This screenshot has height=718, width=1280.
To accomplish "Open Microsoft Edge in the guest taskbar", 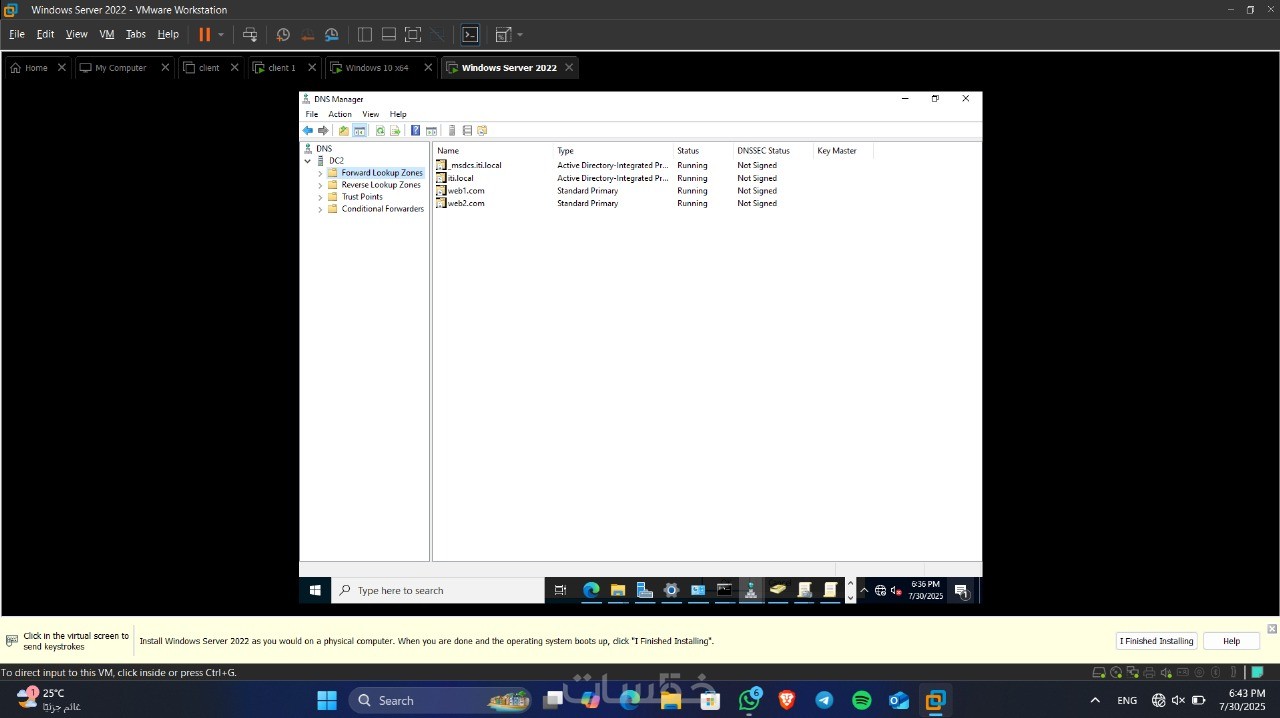I will point(591,590).
